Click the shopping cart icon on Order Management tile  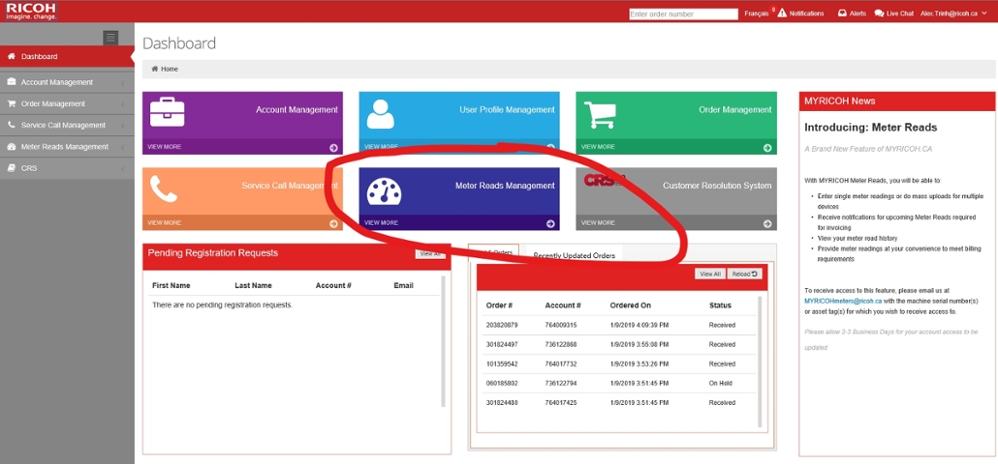tap(600, 114)
